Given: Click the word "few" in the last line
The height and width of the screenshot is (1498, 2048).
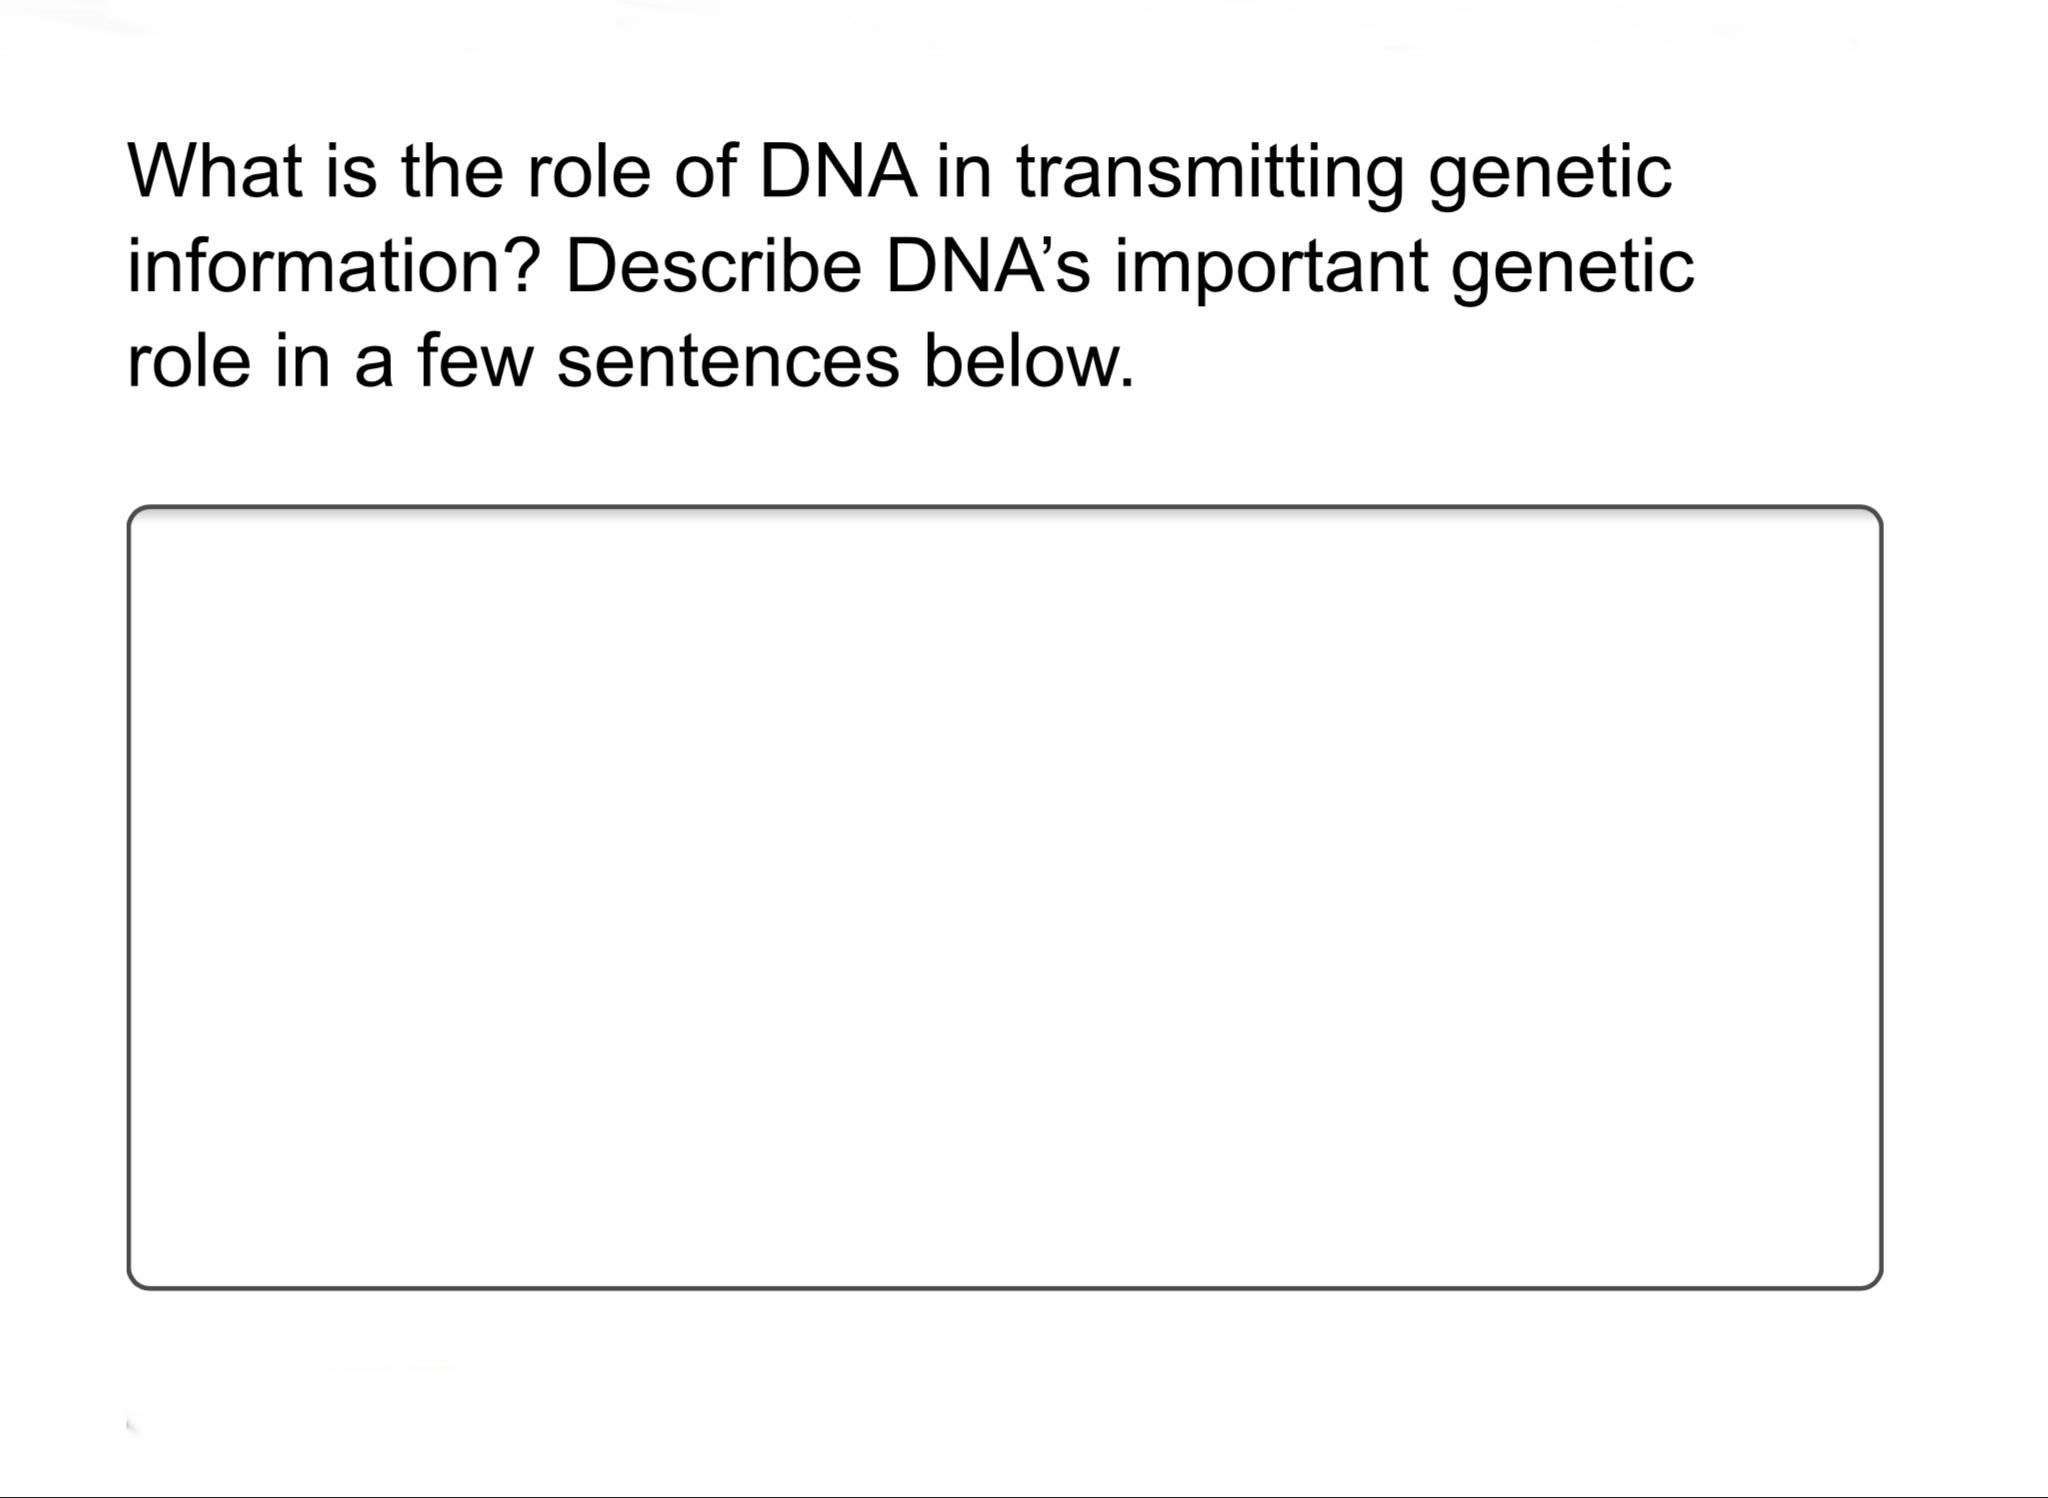Looking at the screenshot, I should pos(475,361).
